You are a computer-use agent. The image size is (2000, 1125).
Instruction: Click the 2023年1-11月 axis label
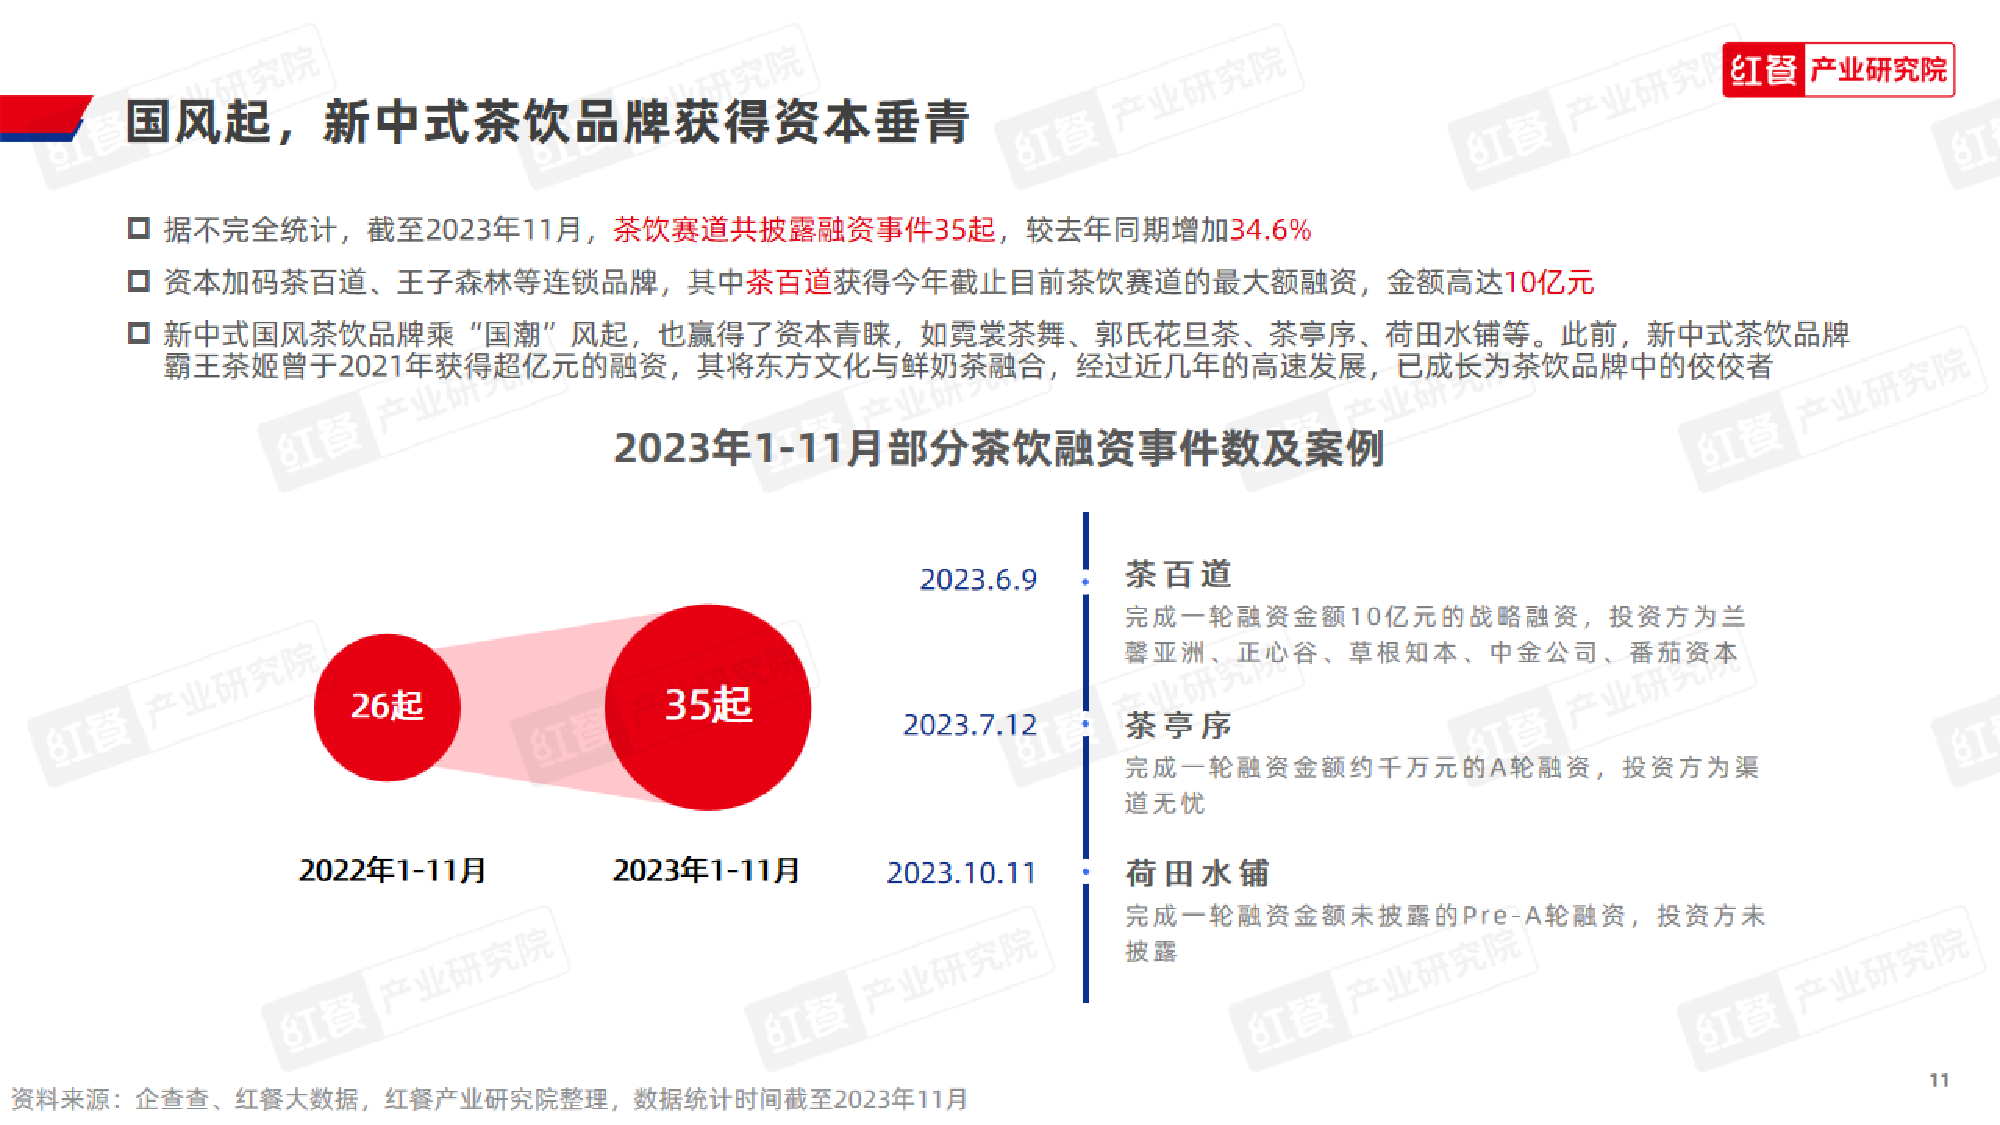point(706,870)
